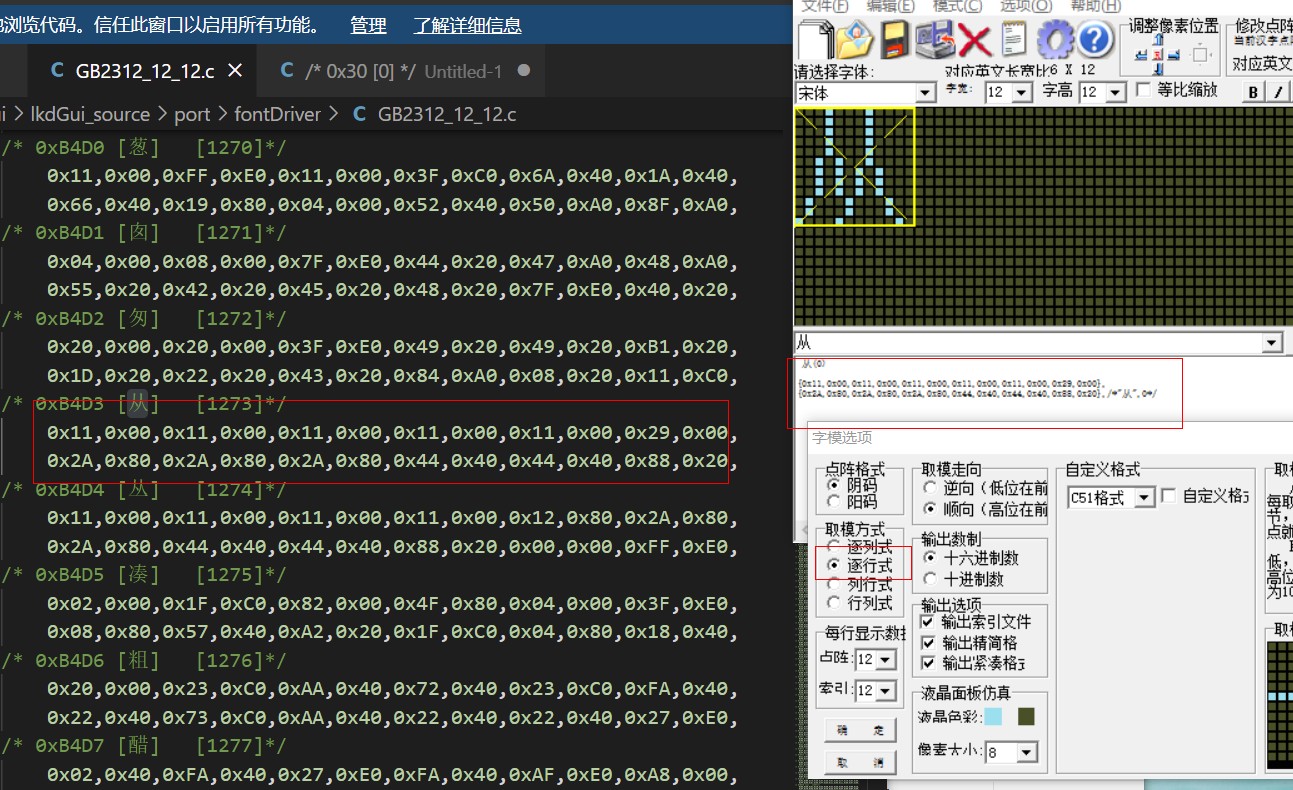1293x790 pixels.
Task: Click the blue question mark help icon
Action: coord(1096,41)
